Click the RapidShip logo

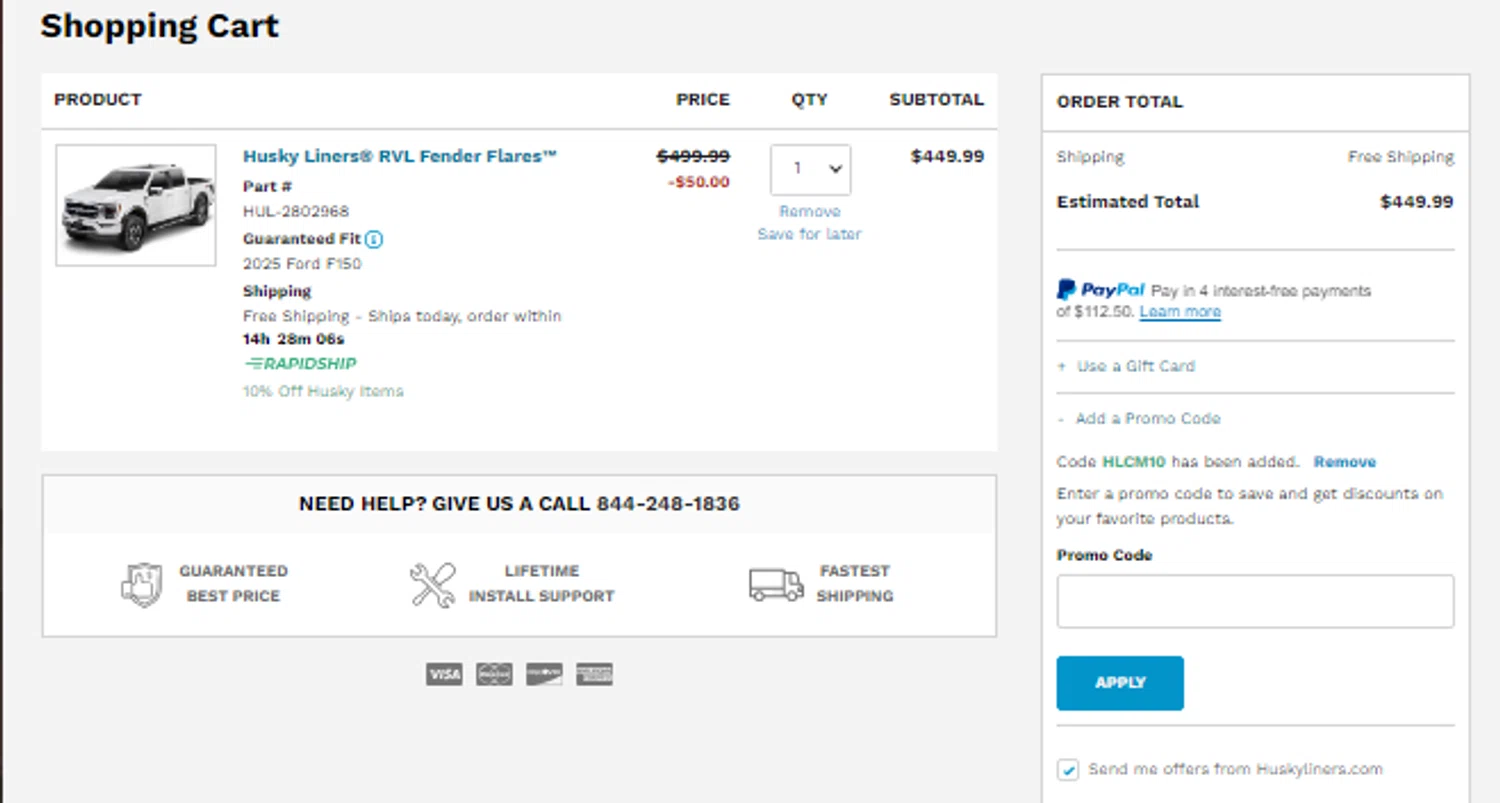(300, 364)
